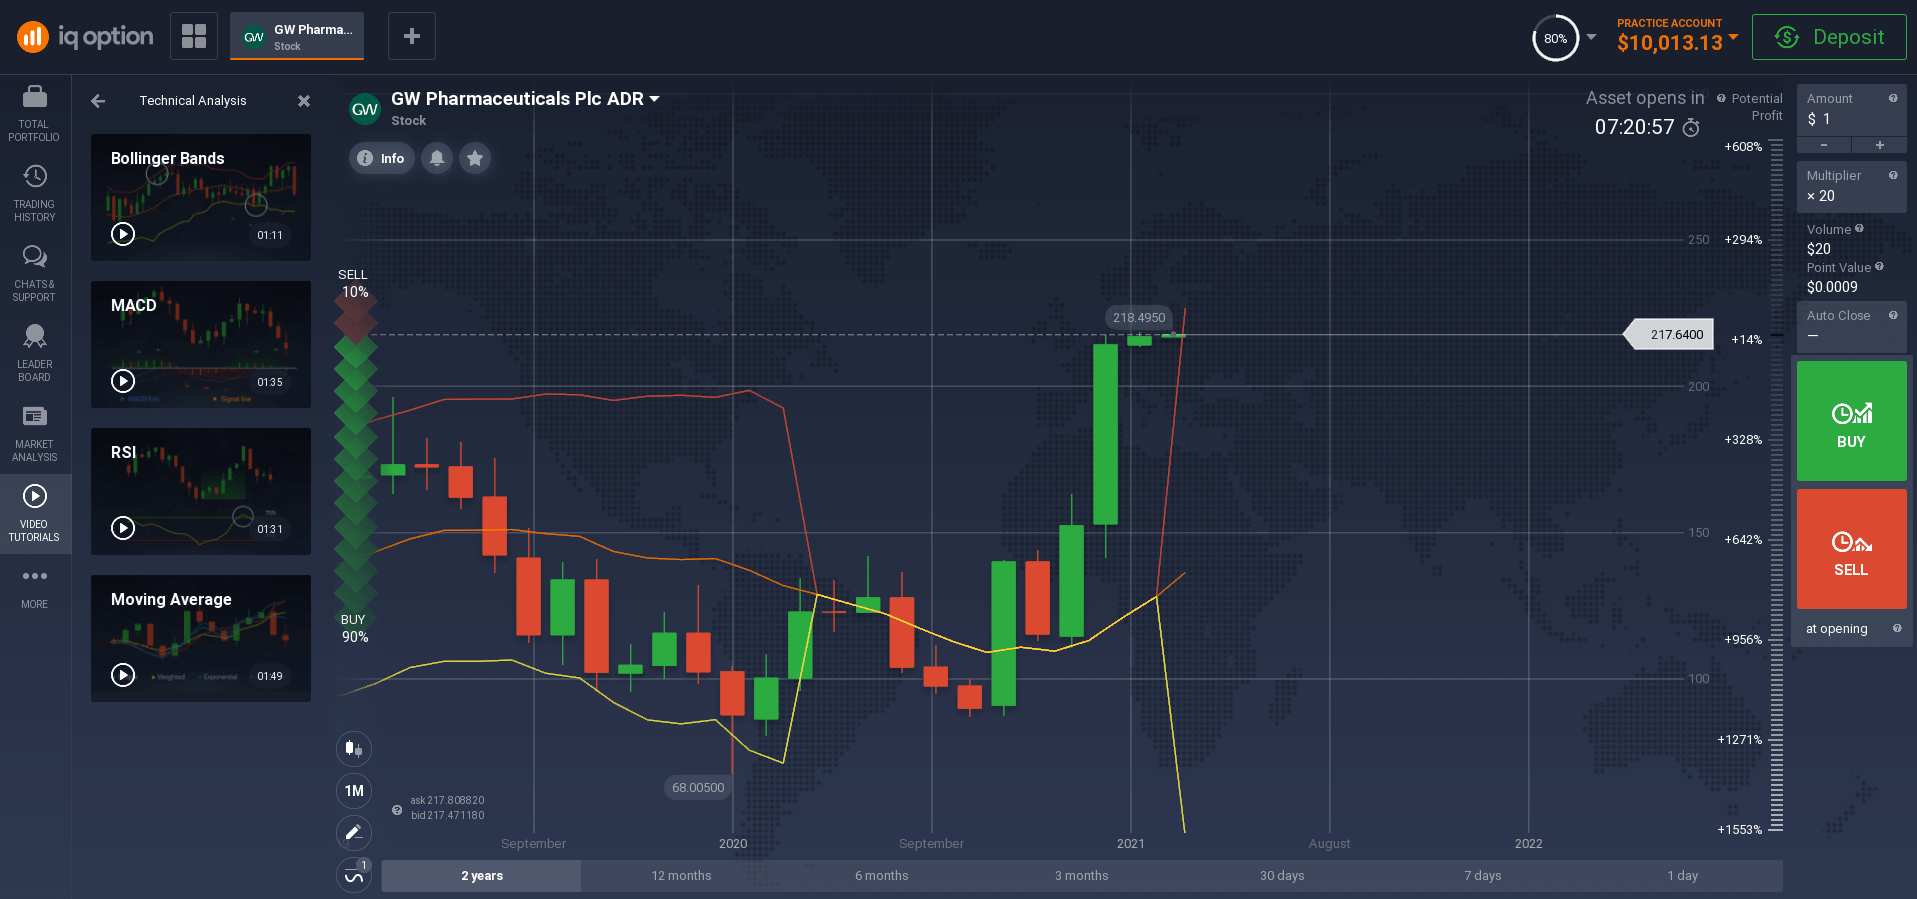
Task: Click the Amount input field
Action: 1851,110
